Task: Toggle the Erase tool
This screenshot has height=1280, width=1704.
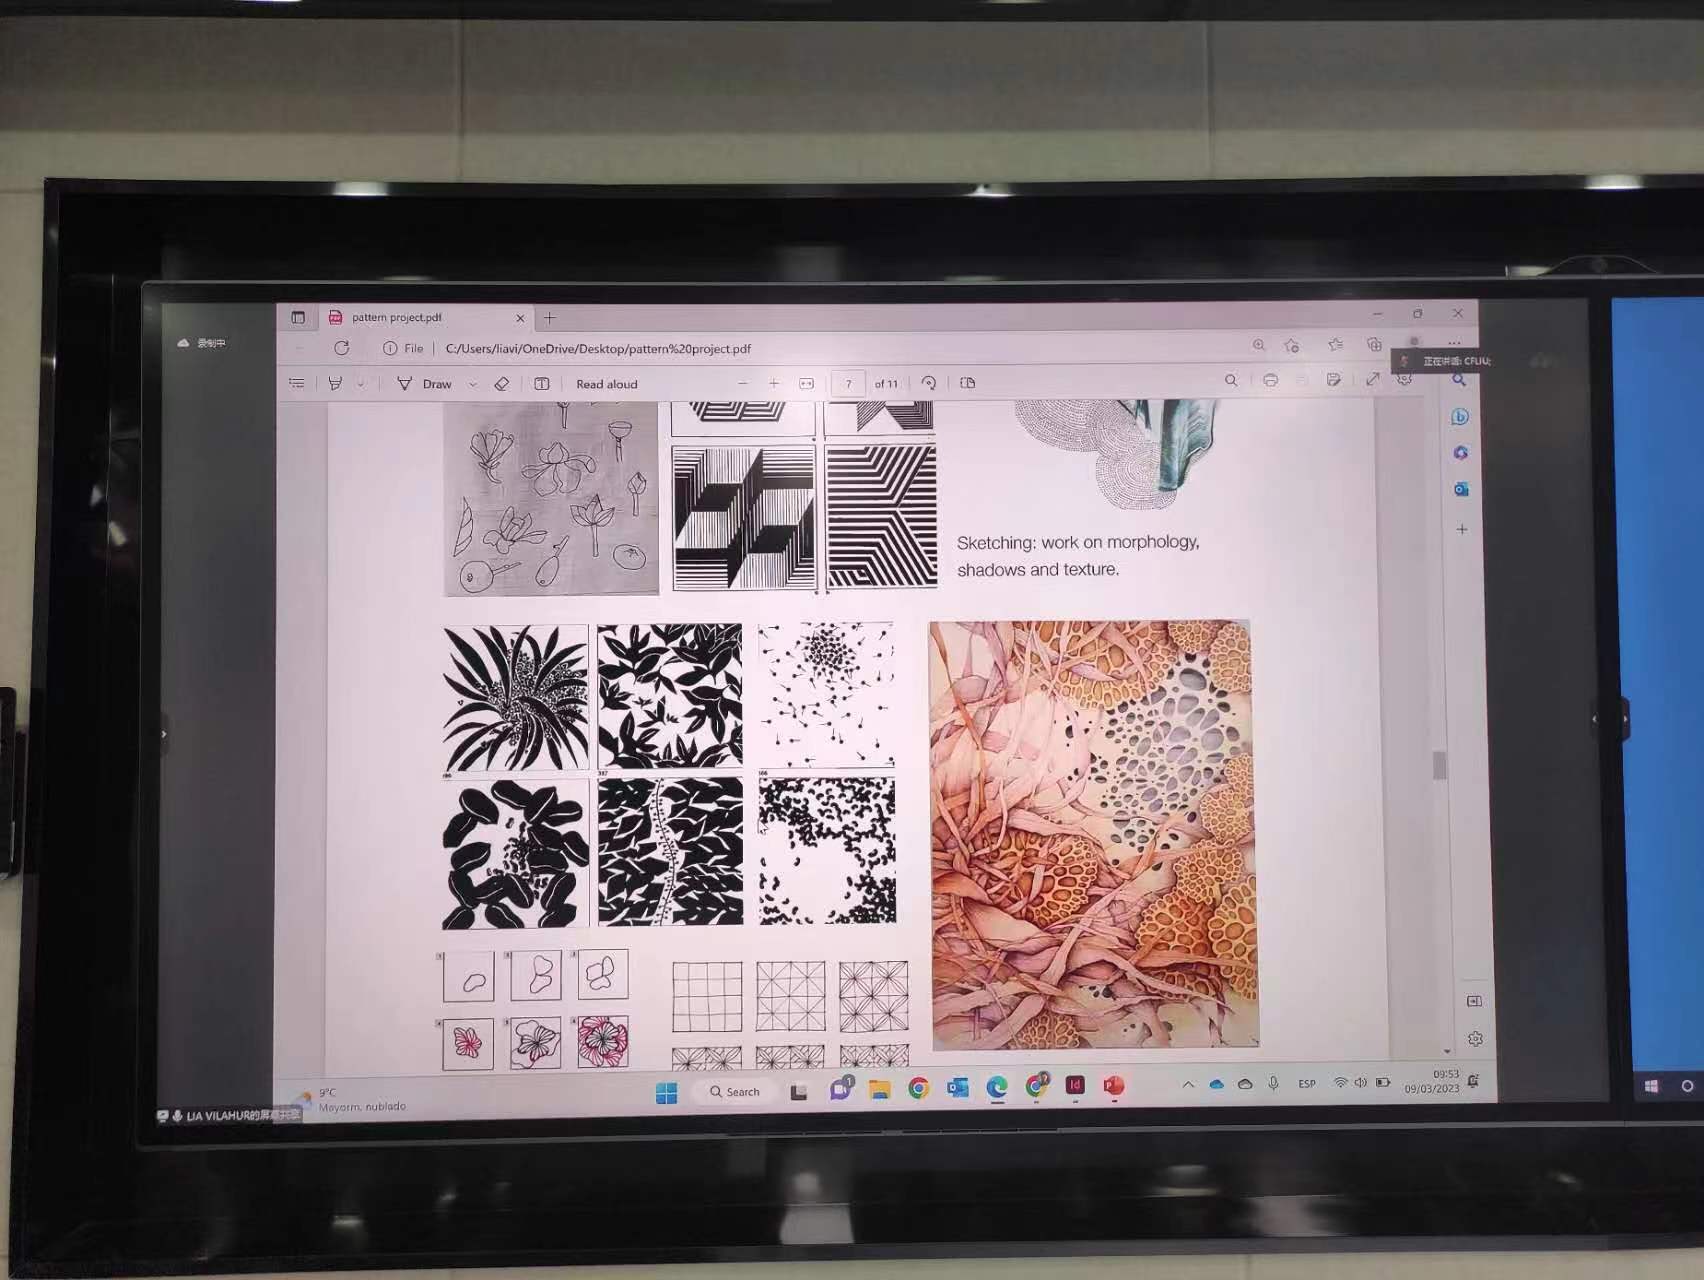Action: (502, 384)
